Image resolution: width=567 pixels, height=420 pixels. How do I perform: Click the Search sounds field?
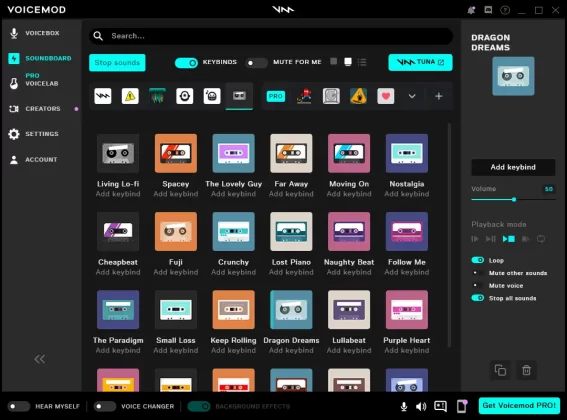tap(271, 36)
